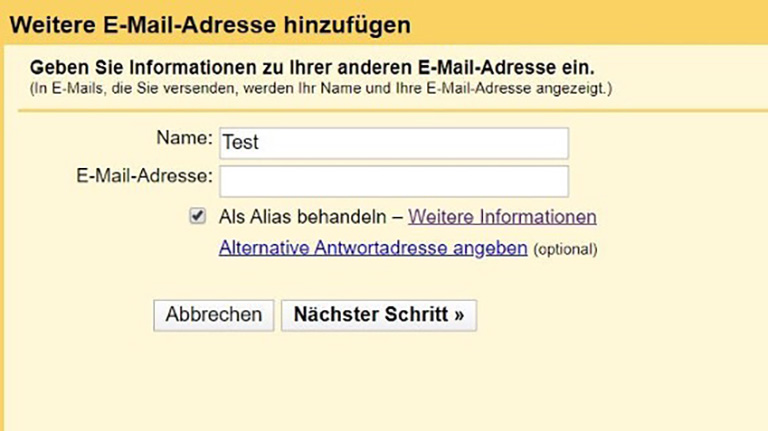Open the Weitere Informationen link
The width and height of the screenshot is (768, 431).
tap(502, 217)
